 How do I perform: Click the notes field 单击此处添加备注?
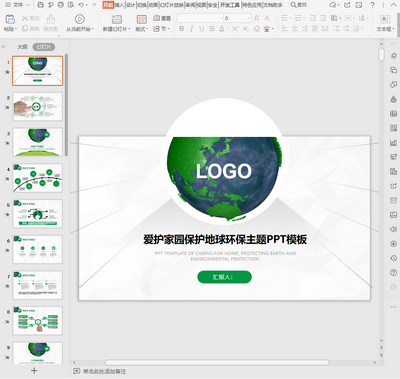pyautogui.click(x=104, y=371)
